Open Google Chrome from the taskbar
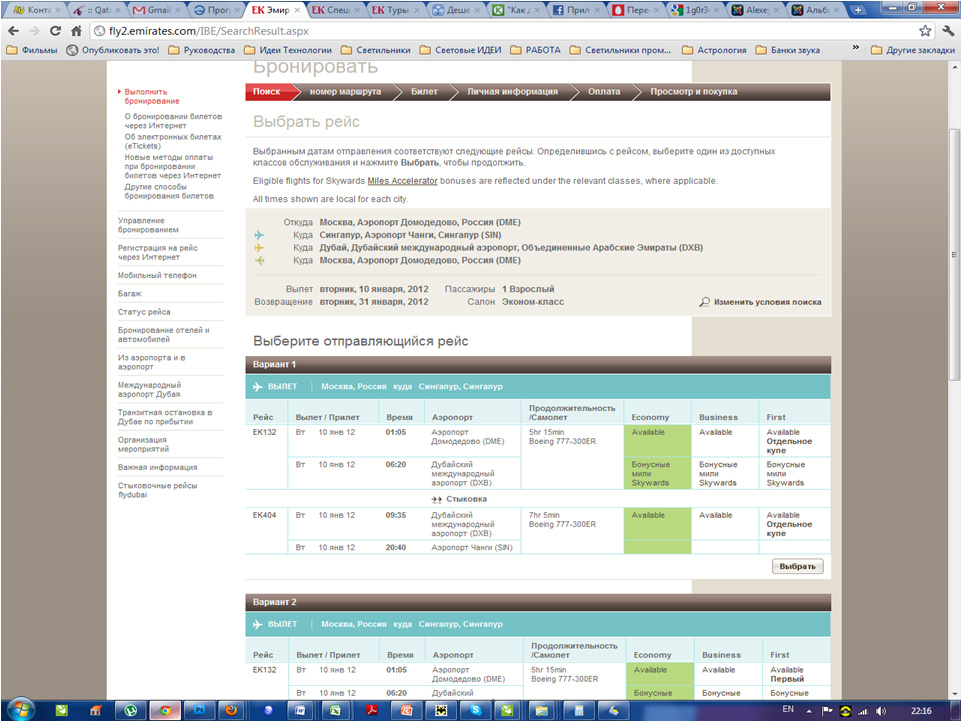 click(164, 711)
